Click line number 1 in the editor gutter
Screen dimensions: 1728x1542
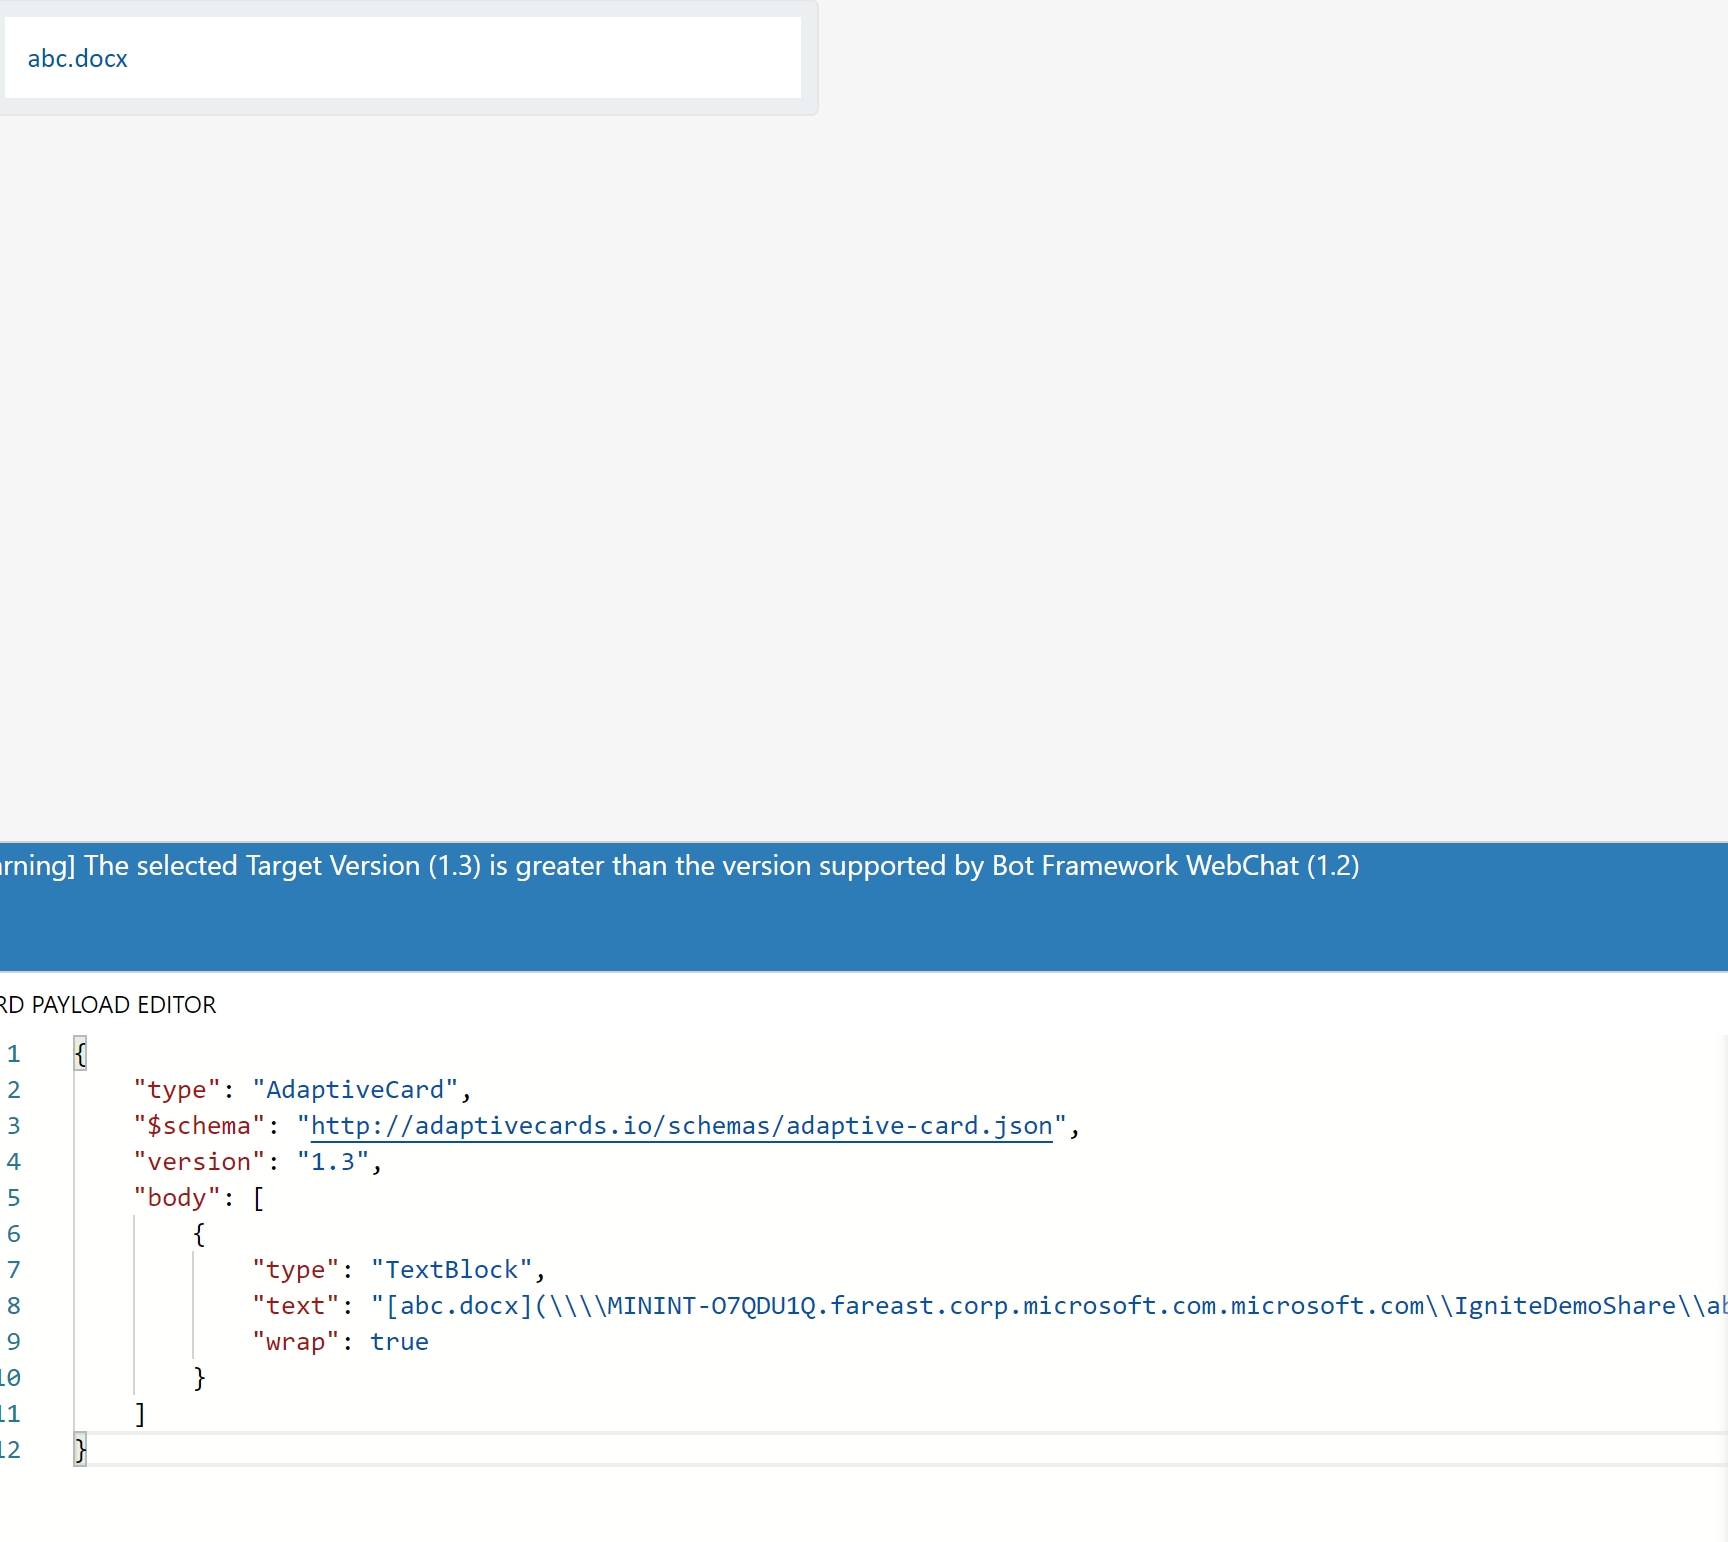[x=13, y=1053]
